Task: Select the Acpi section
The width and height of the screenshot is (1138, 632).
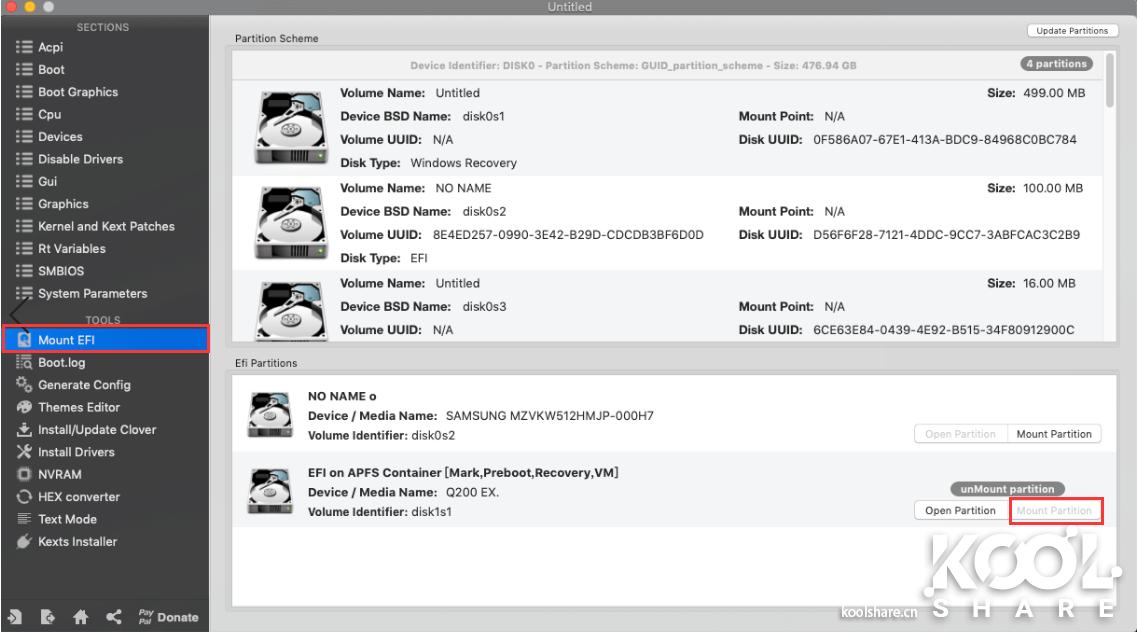Action: [50, 47]
